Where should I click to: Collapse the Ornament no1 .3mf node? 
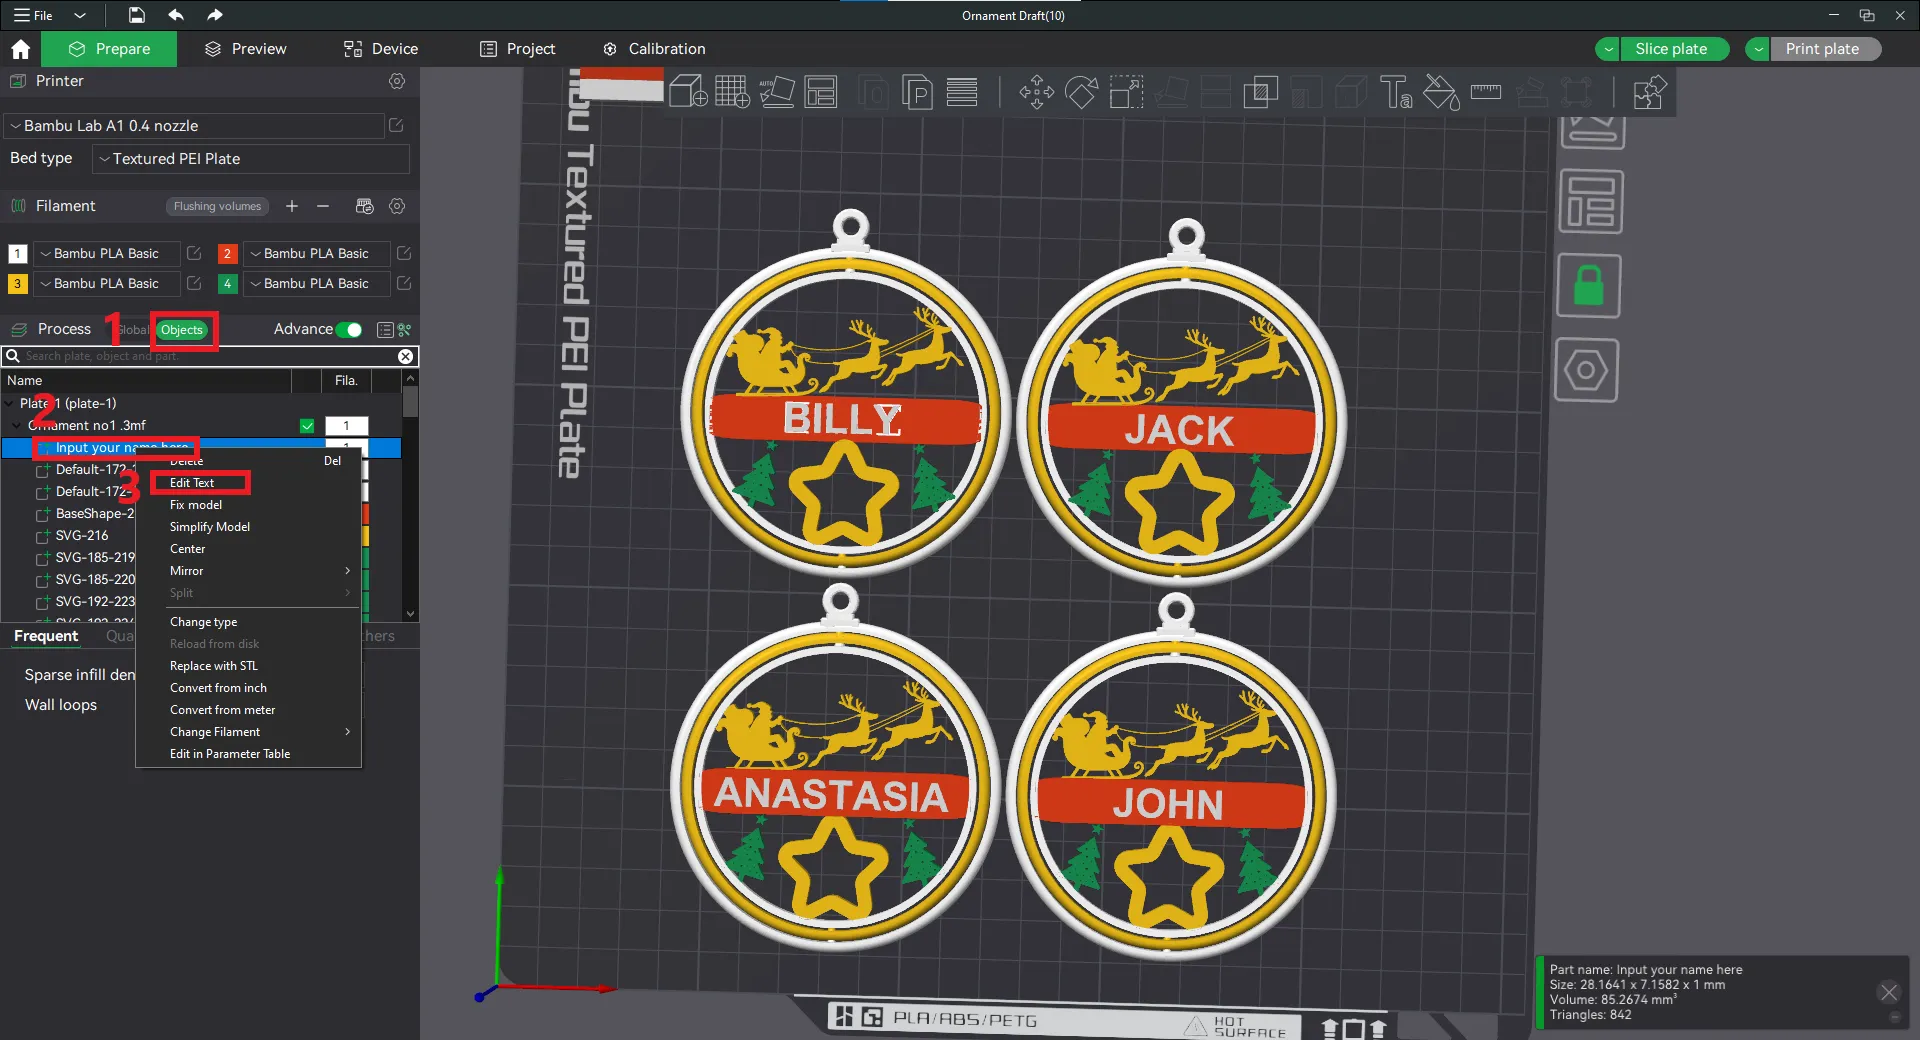click(x=17, y=426)
